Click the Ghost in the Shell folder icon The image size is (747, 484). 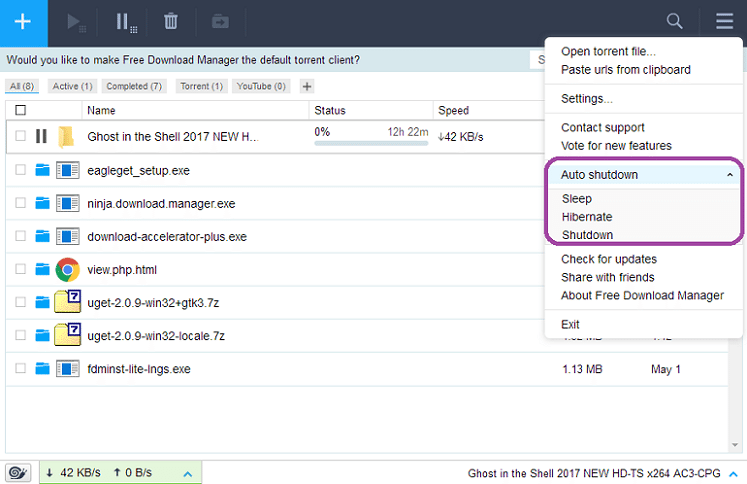pyautogui.click(x=66, y=137)
